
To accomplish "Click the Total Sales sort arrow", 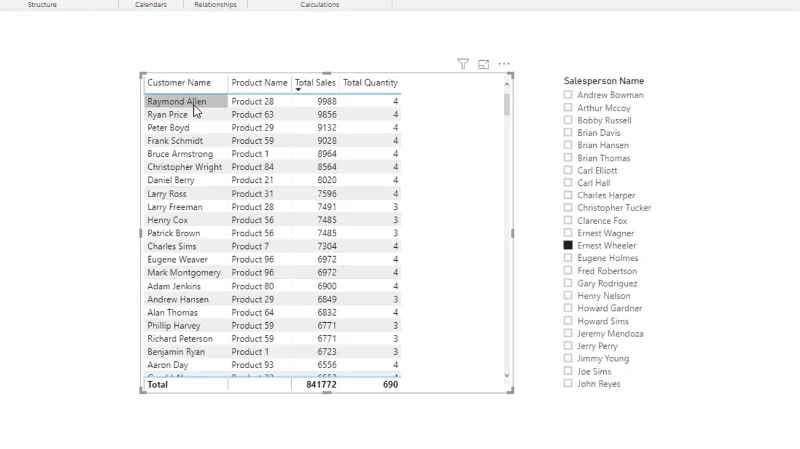I will [298, 90].
